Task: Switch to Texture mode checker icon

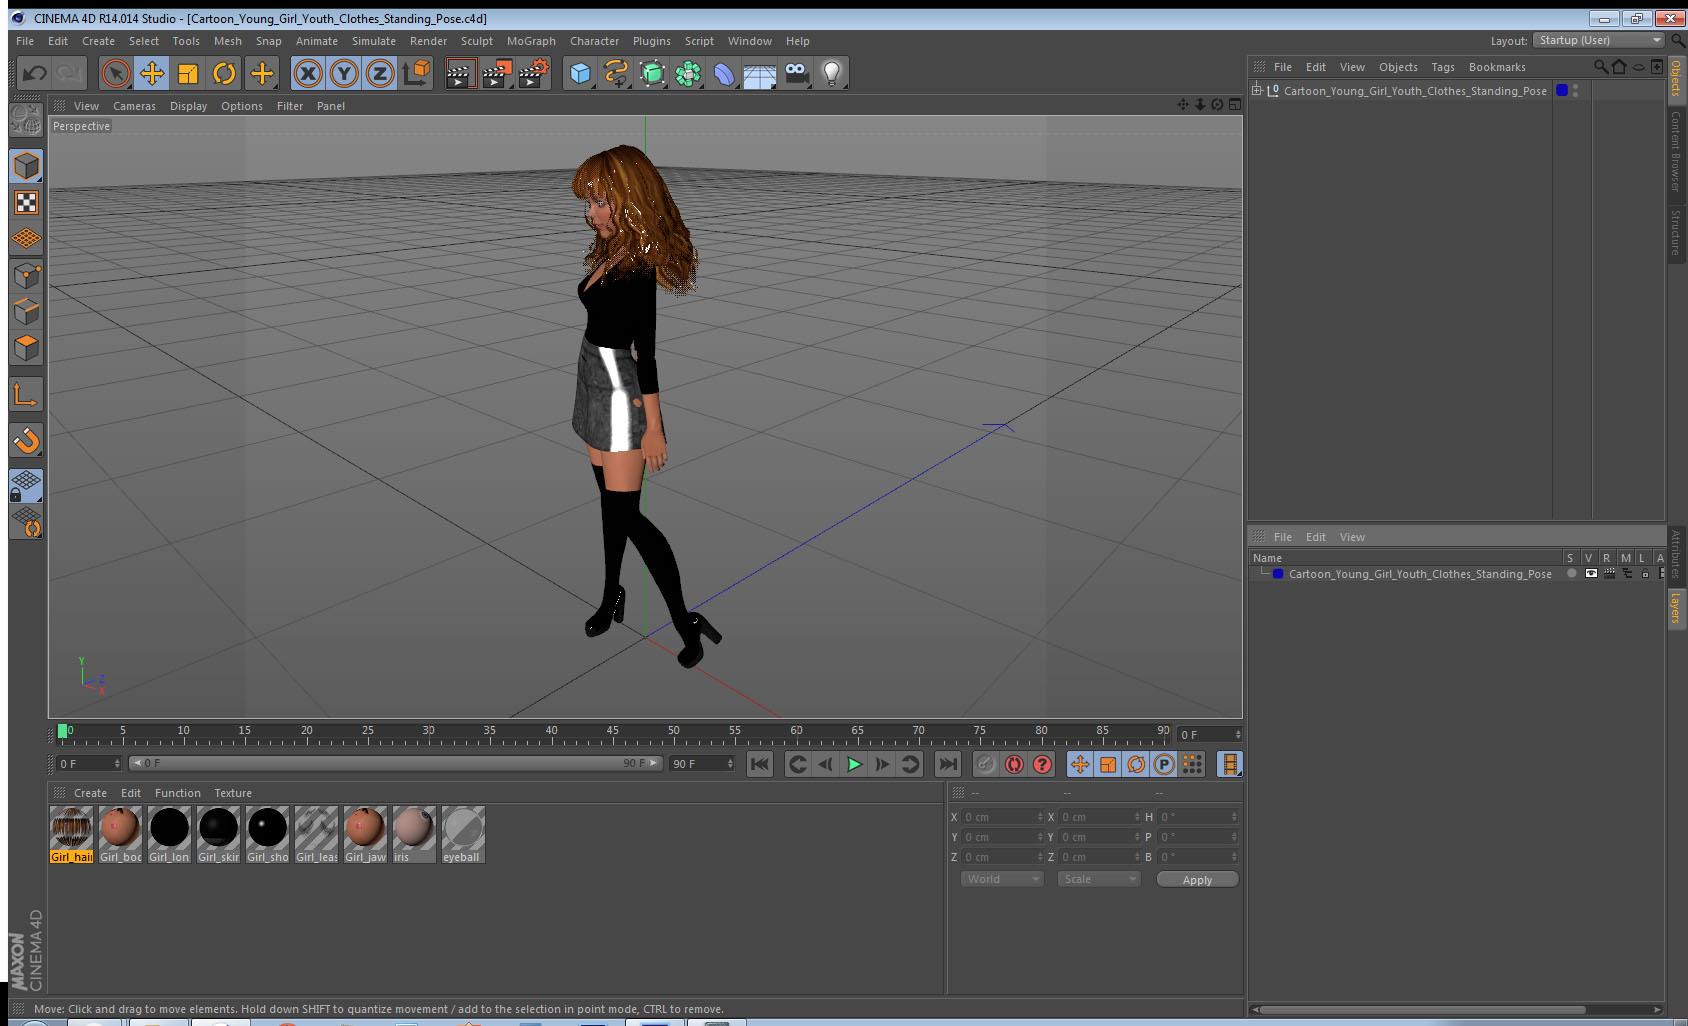Action: tap(26, 203)
